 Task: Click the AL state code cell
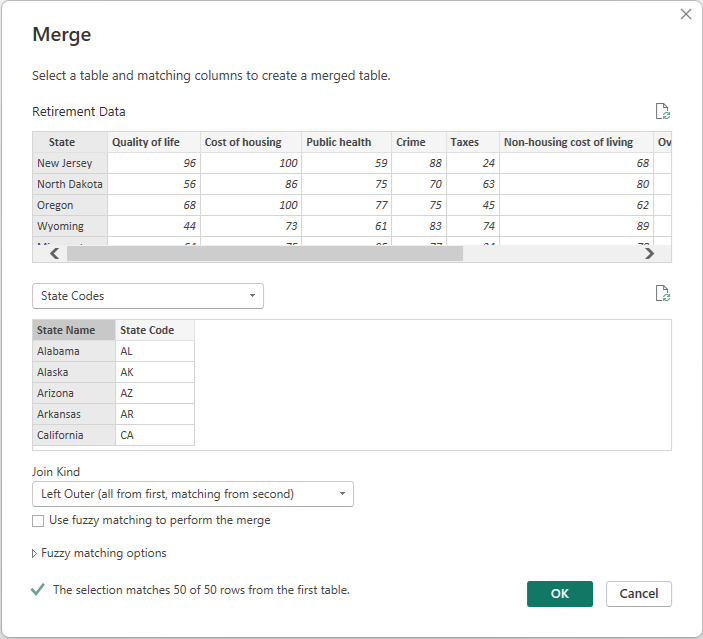point(155,351)
